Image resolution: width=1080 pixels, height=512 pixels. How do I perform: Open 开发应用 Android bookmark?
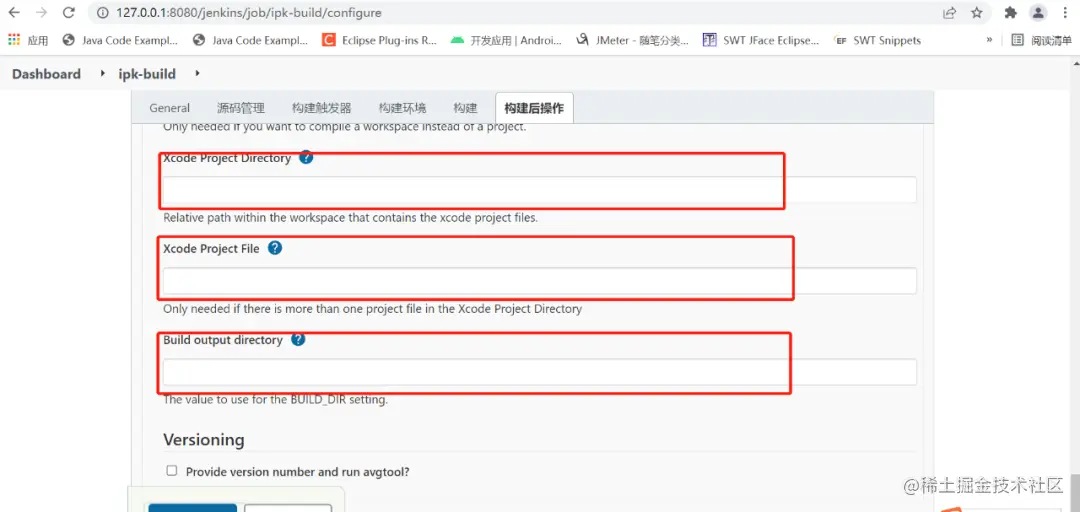coord(506,41)
